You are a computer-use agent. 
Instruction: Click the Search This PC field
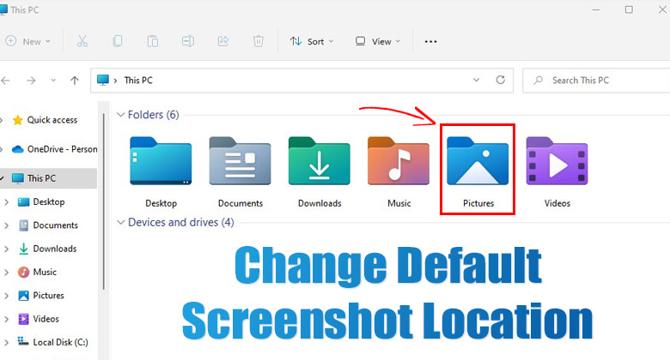pyautogui.click(x=597, y=80)
